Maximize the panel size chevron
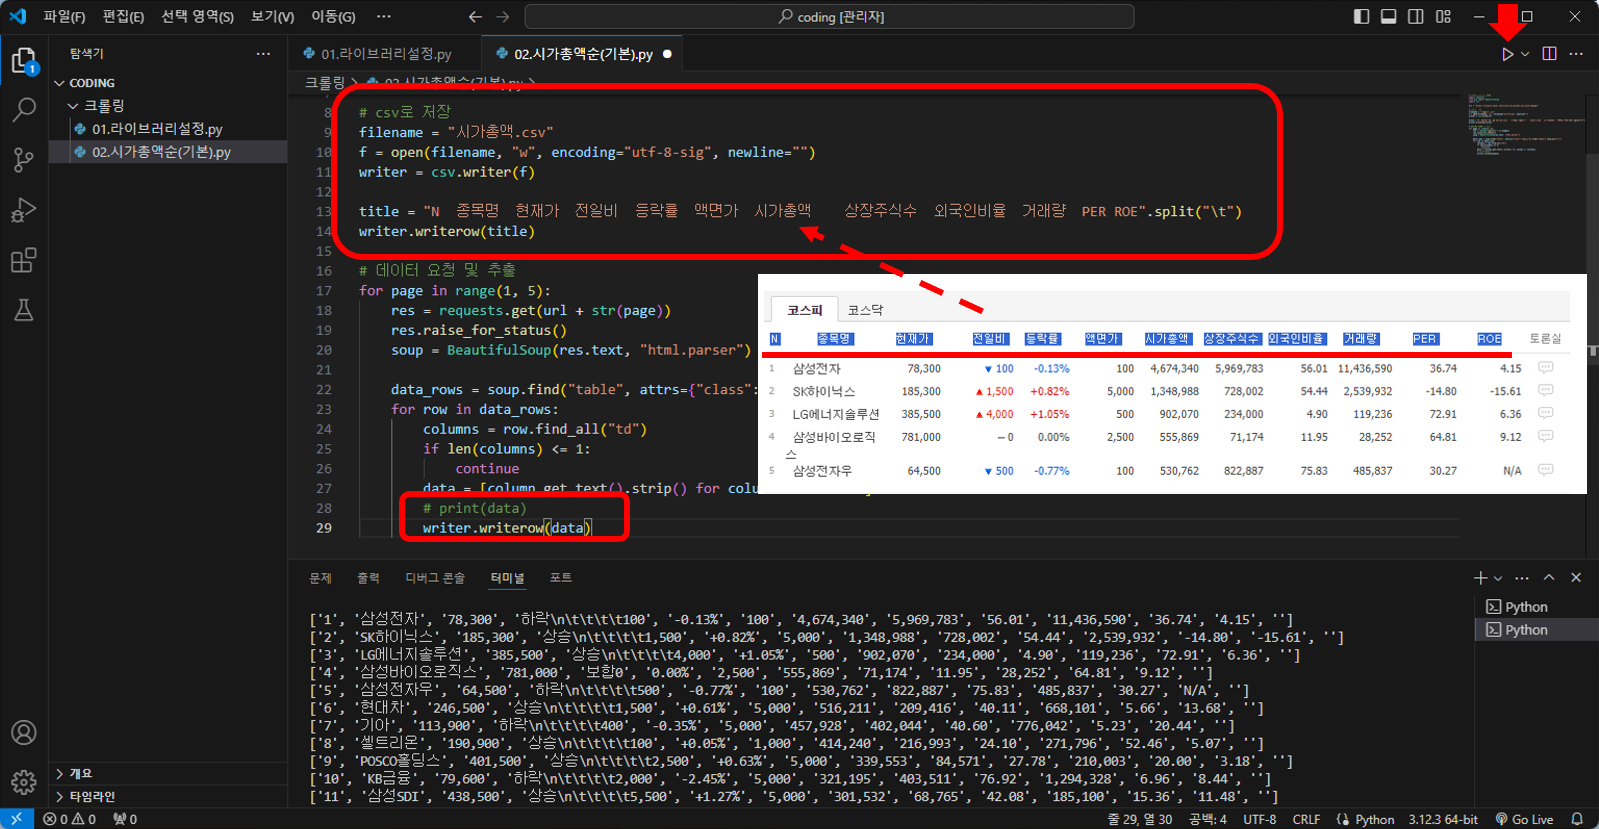Image resolution: width=1599 pixels, height=829 pixels. pyautogui.click(x=1549, y=578)
